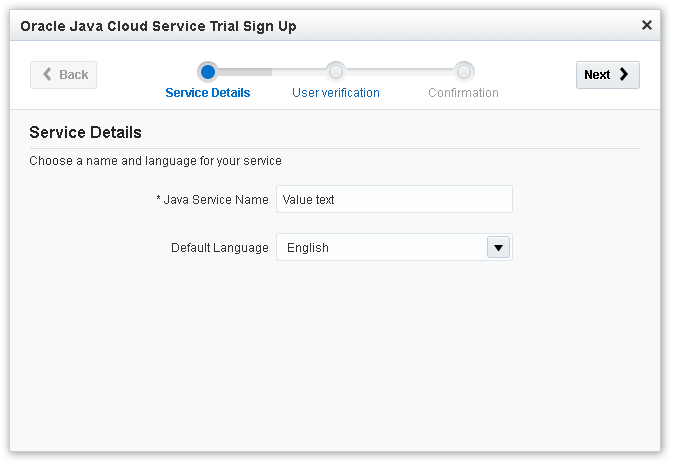Click the Next button label

(x=597, y=75)
